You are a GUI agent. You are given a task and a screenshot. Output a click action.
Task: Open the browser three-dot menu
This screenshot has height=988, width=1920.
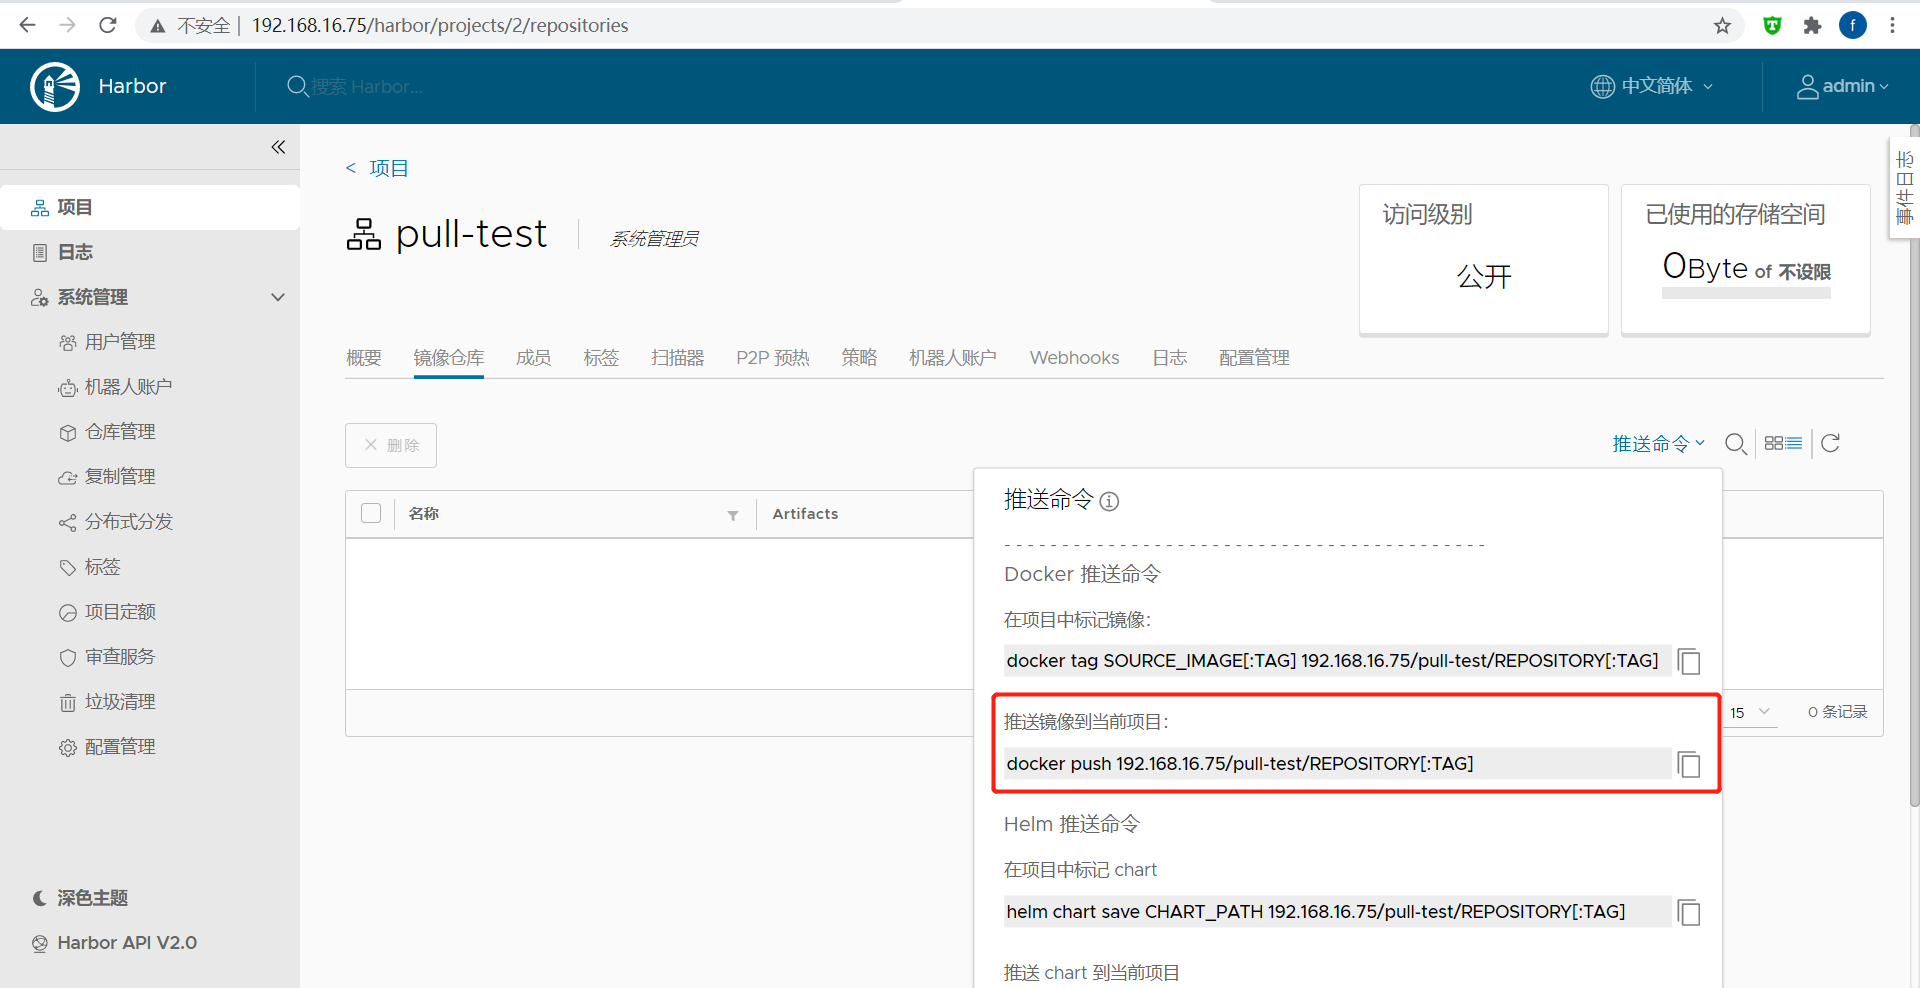[1892, 26]
